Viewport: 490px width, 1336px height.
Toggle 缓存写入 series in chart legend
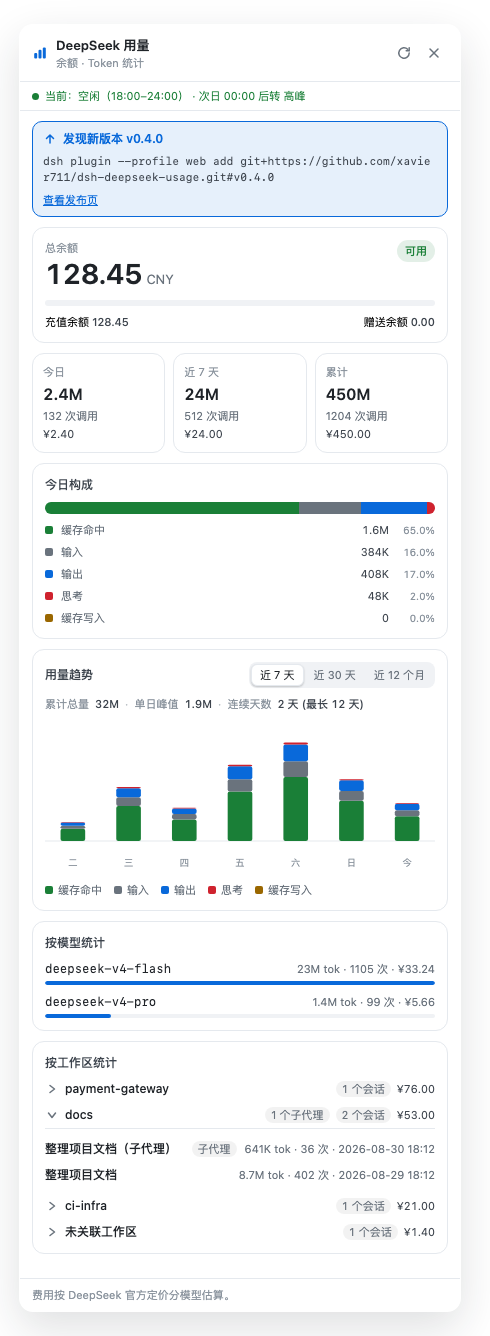click(x=283, y=889)
